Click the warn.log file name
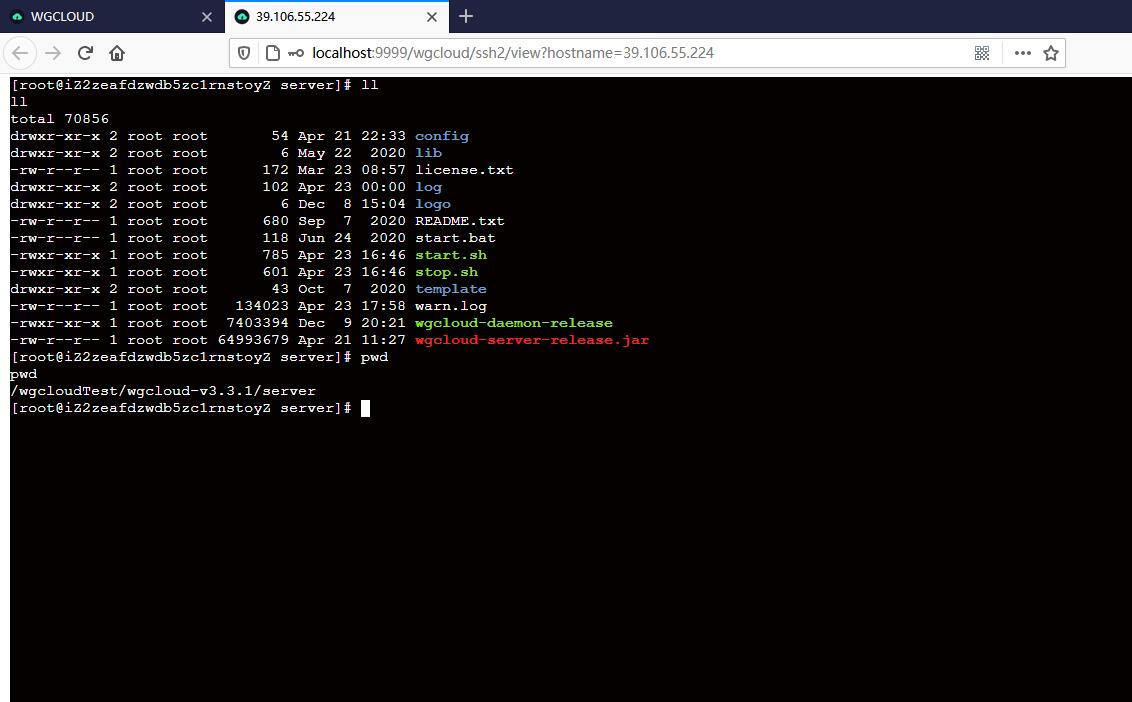Image resolution: width=1132 pixels, height=702 pixels. click(x=450, y=306)
